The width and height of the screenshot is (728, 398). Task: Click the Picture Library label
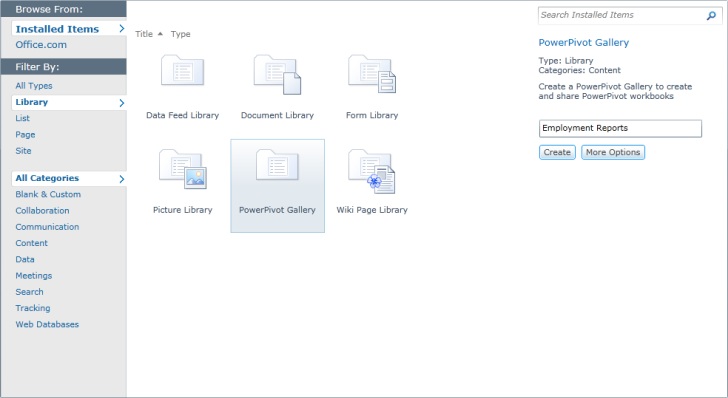pos(182,210)
